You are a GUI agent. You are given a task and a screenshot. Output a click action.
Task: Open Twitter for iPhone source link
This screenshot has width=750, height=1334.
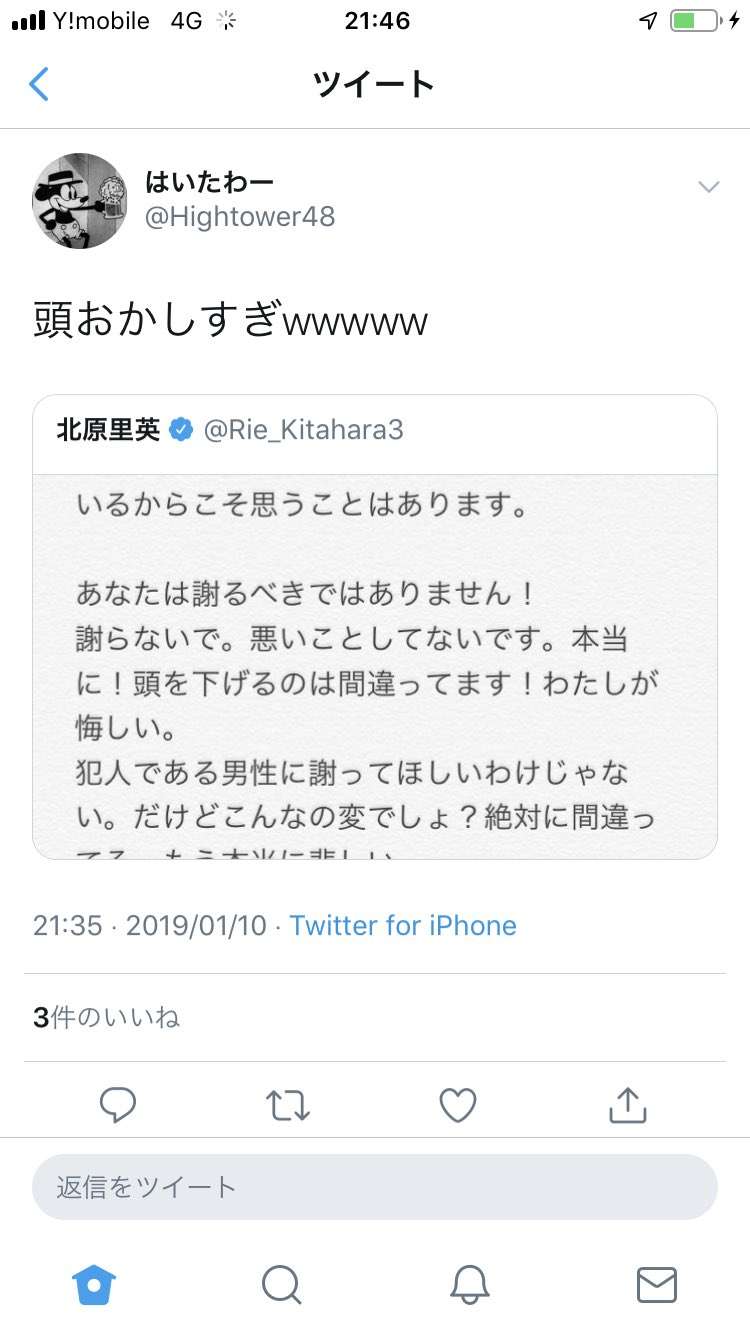(403, 925)
